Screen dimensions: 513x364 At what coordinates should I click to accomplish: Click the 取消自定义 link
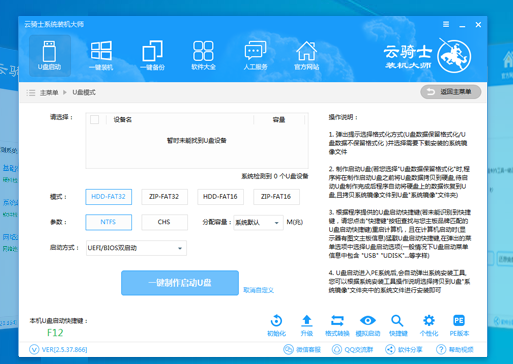tap(258, 290)
